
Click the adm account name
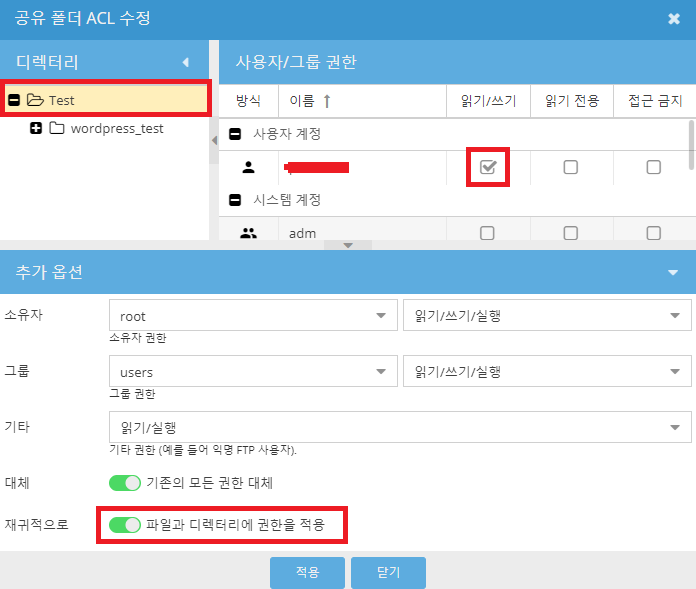pyautogui.click(x=302, y=233)
